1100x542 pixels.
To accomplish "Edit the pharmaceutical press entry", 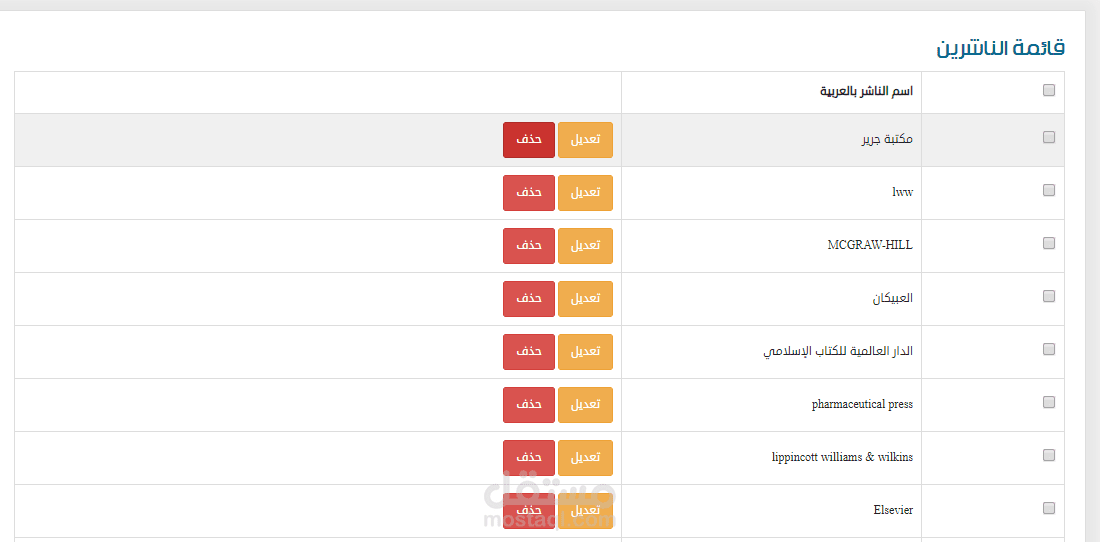I will coord(585,405).
